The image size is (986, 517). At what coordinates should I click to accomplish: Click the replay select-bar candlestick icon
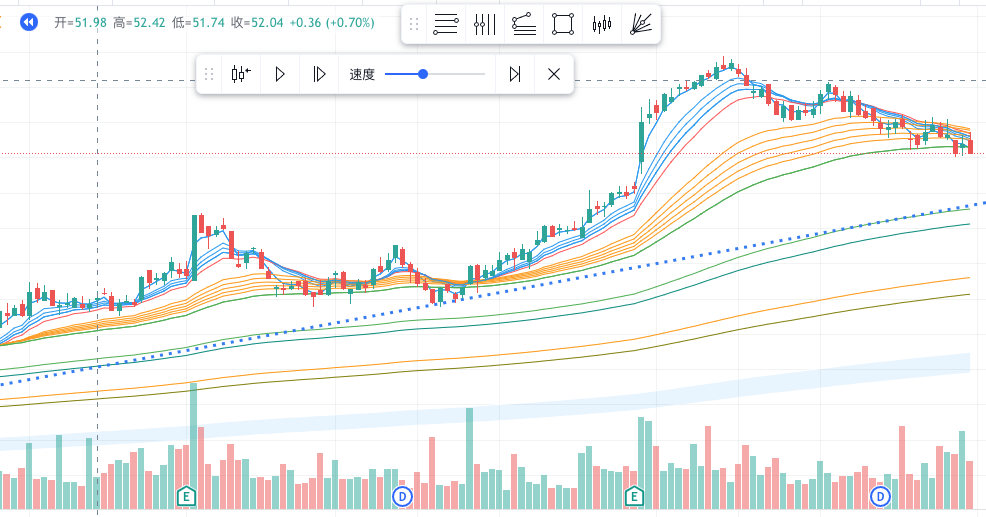point(241,74)
